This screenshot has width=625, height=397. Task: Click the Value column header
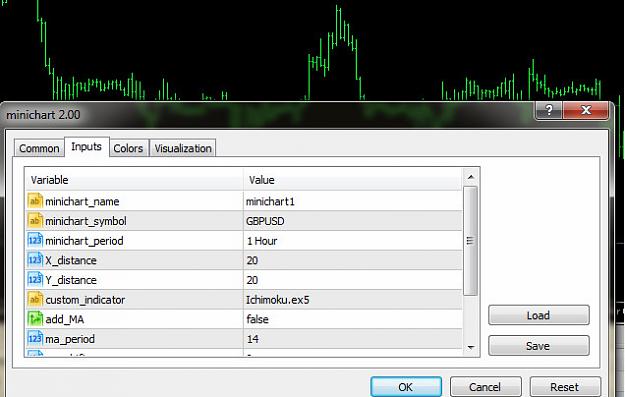[x=353, y=180]
